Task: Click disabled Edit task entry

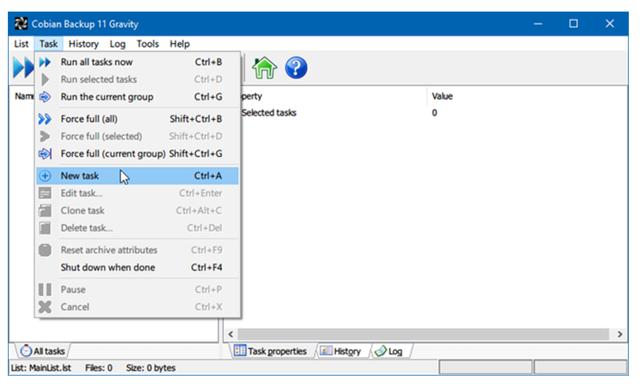Action: point(138,193)
